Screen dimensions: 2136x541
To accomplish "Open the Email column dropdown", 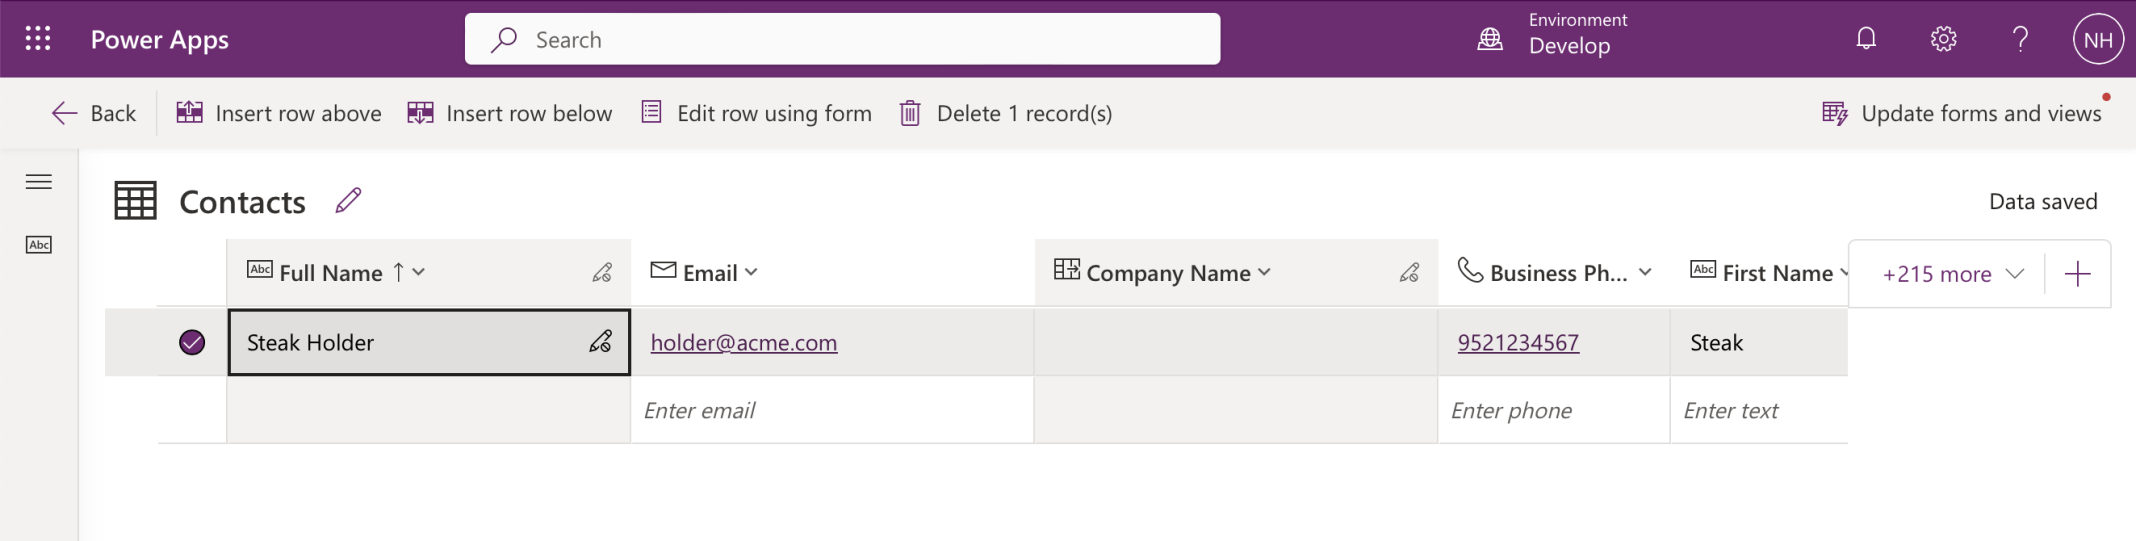I will pos(752,272).
